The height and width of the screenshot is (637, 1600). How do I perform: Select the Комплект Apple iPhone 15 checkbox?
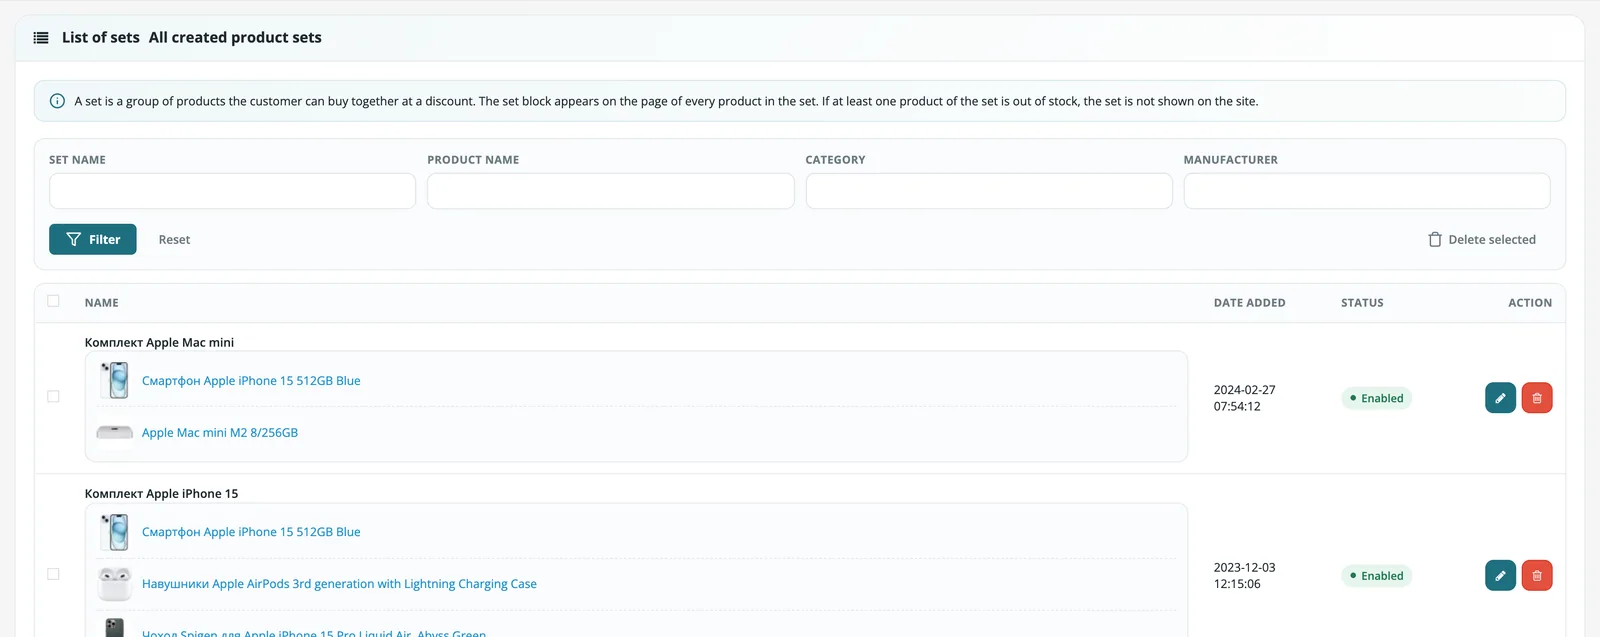(x=54, y=574)
